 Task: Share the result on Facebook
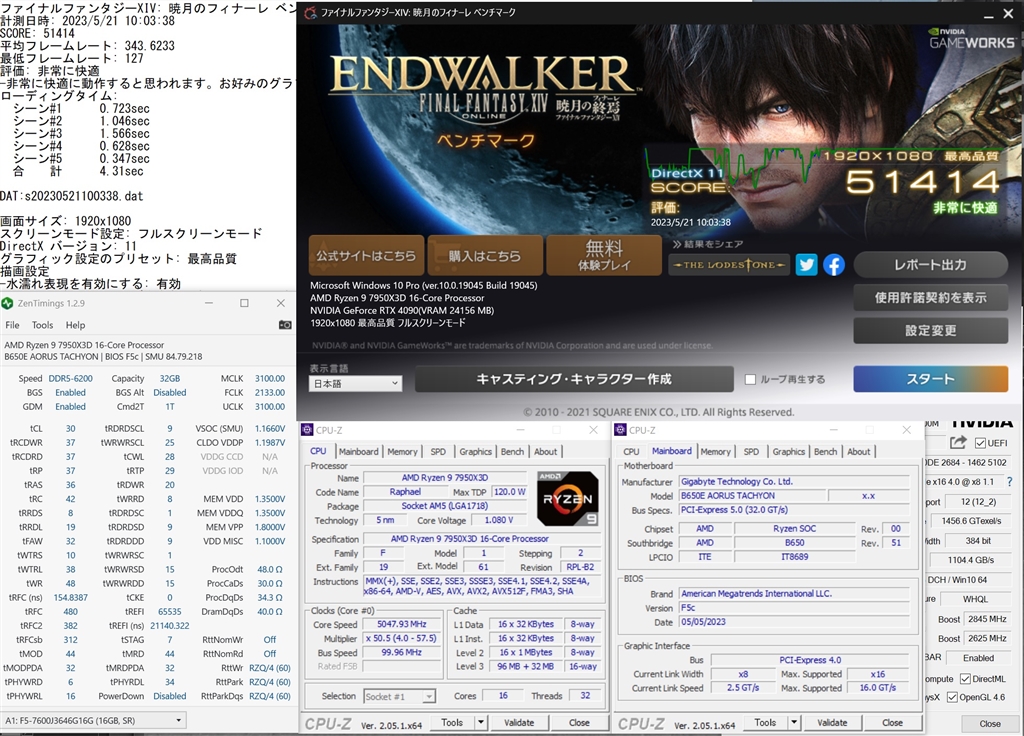pos(833,264)
